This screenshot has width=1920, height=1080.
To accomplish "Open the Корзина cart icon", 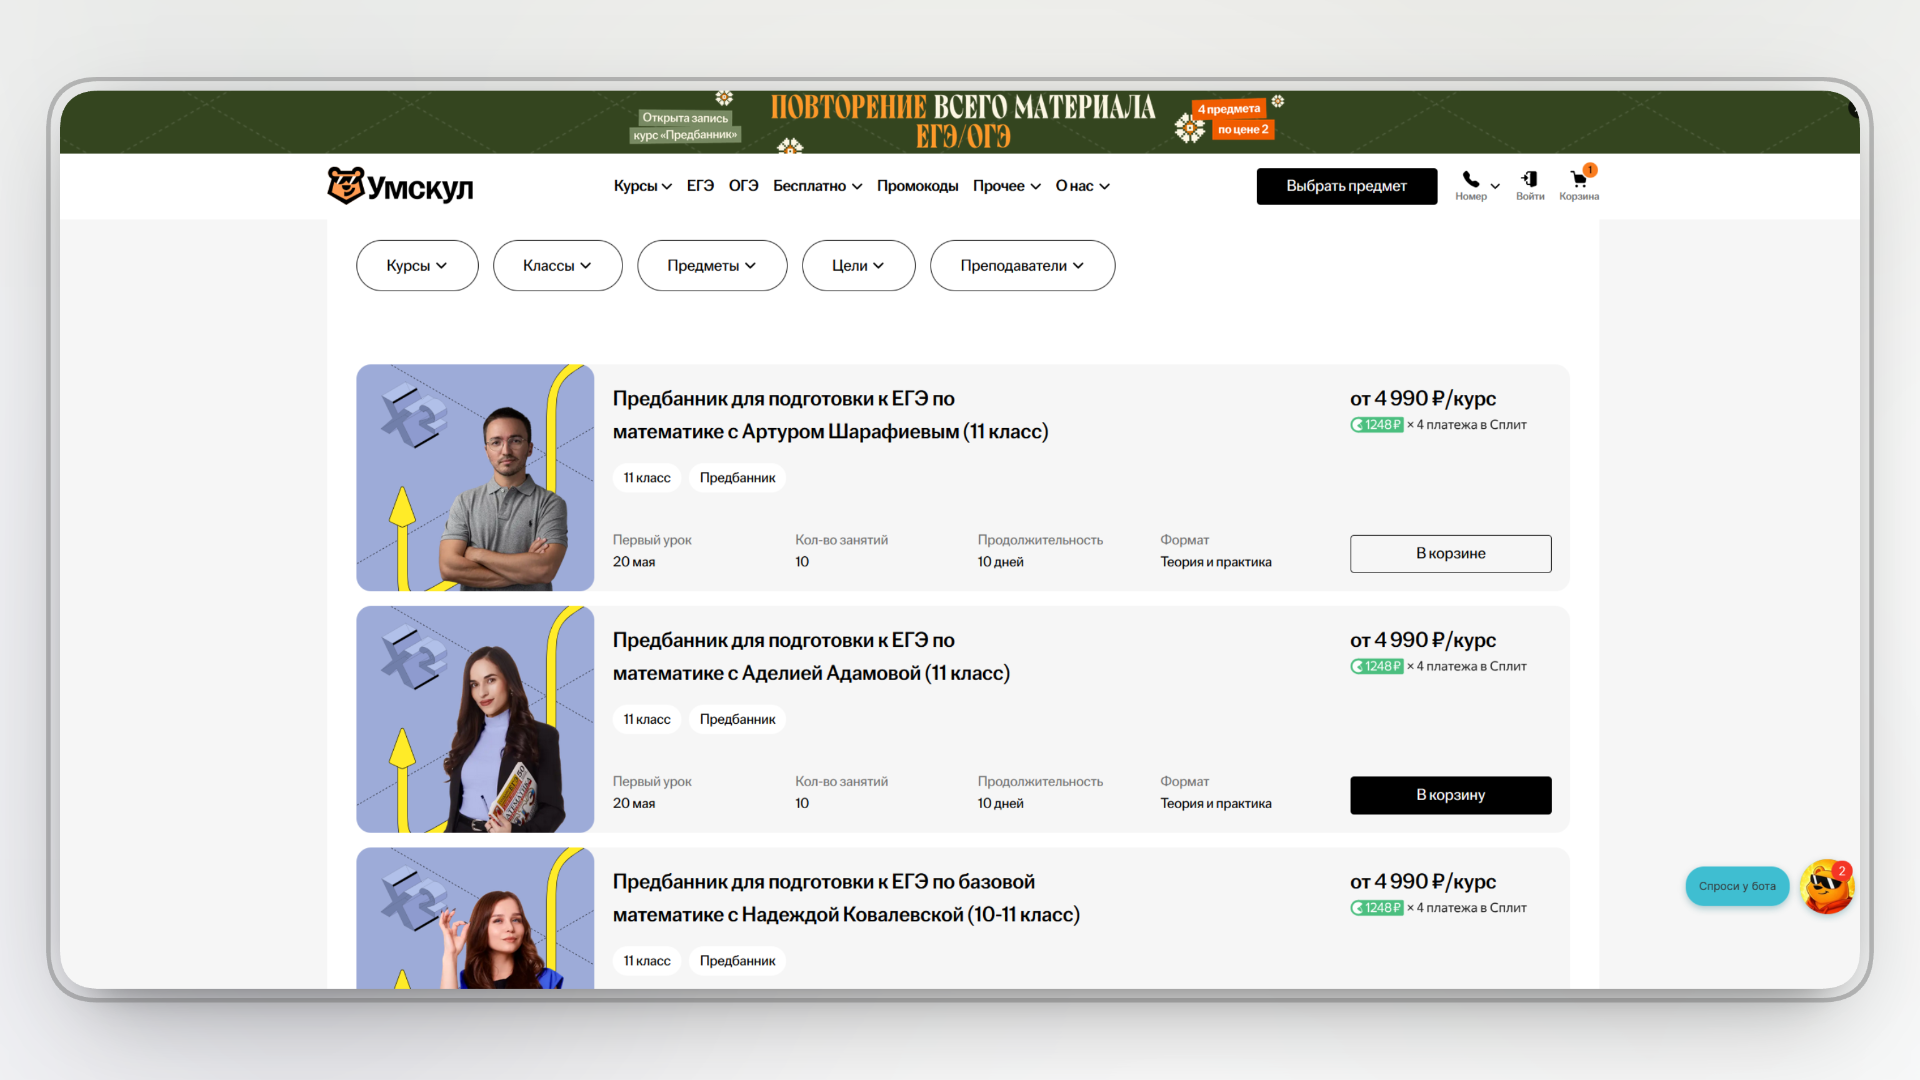I will 1579,185.
